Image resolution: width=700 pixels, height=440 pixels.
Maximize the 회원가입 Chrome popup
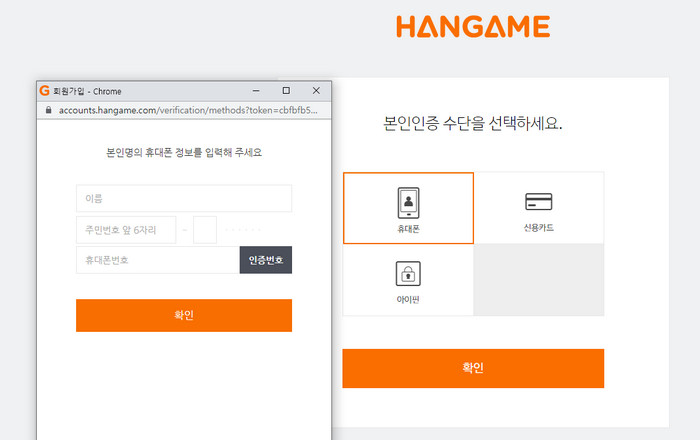286,91
